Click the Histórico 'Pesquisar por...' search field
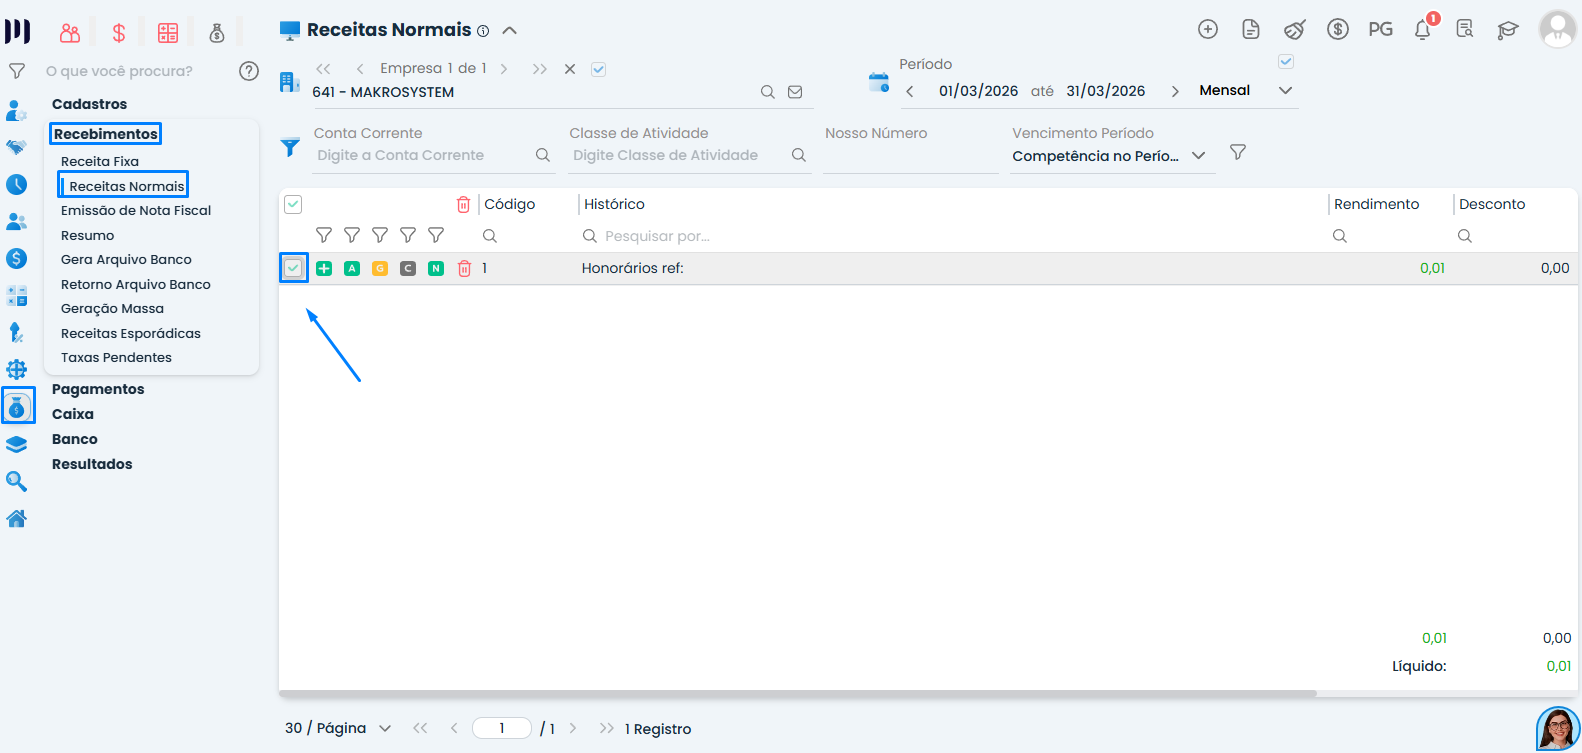The image size is (1582, 753). click(658, 236)
